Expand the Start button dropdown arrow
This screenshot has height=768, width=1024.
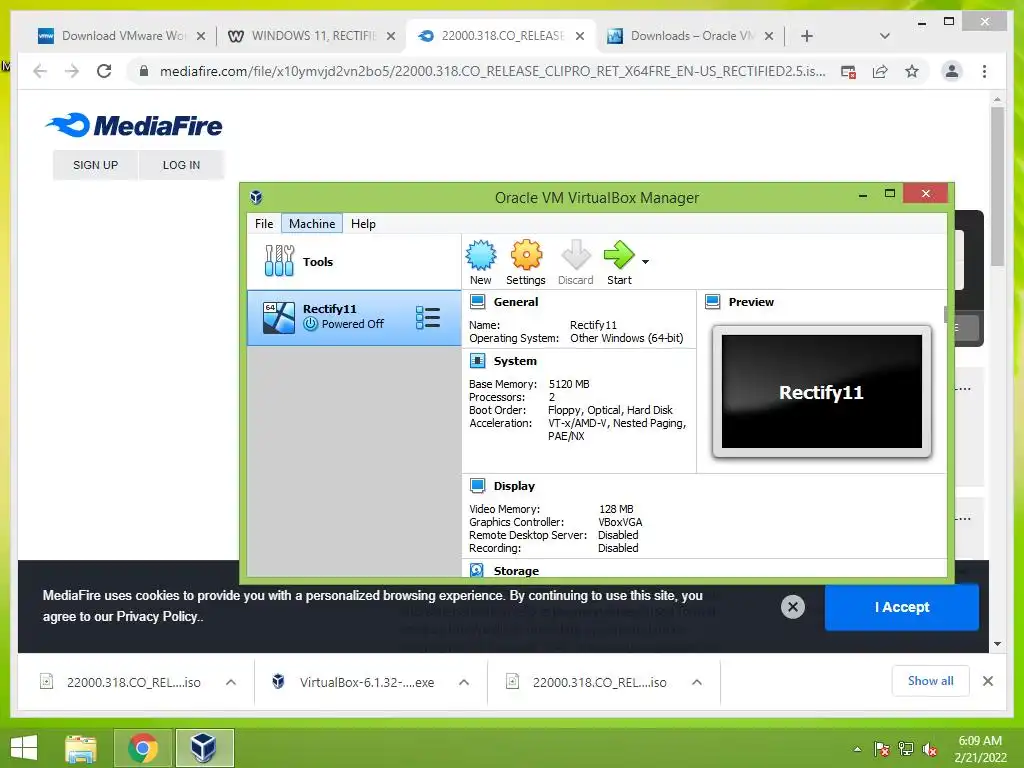coord(645,262)
